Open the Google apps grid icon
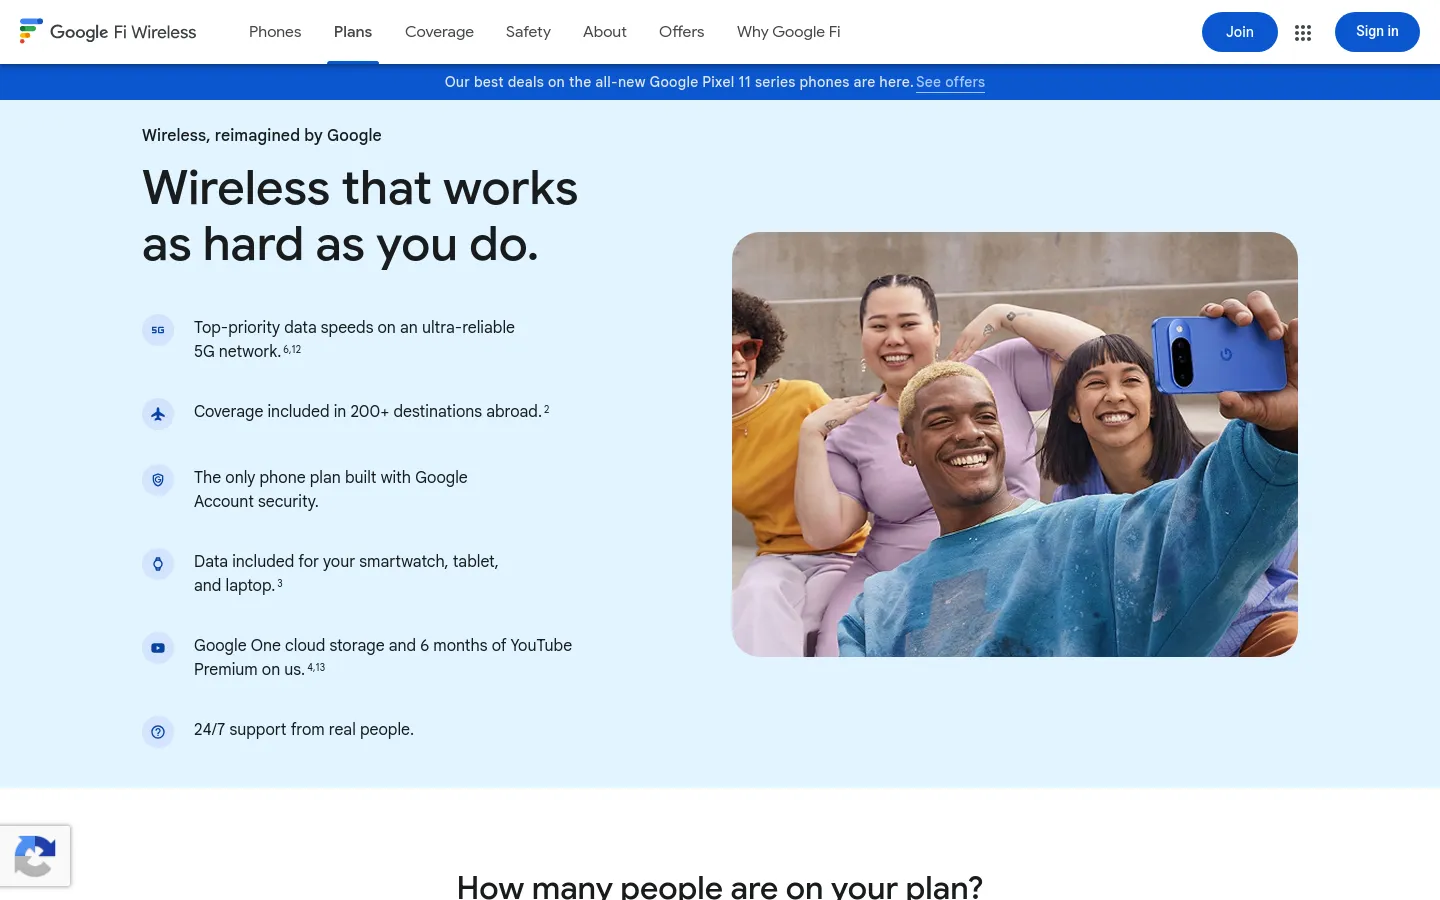 coord(1302,32)
